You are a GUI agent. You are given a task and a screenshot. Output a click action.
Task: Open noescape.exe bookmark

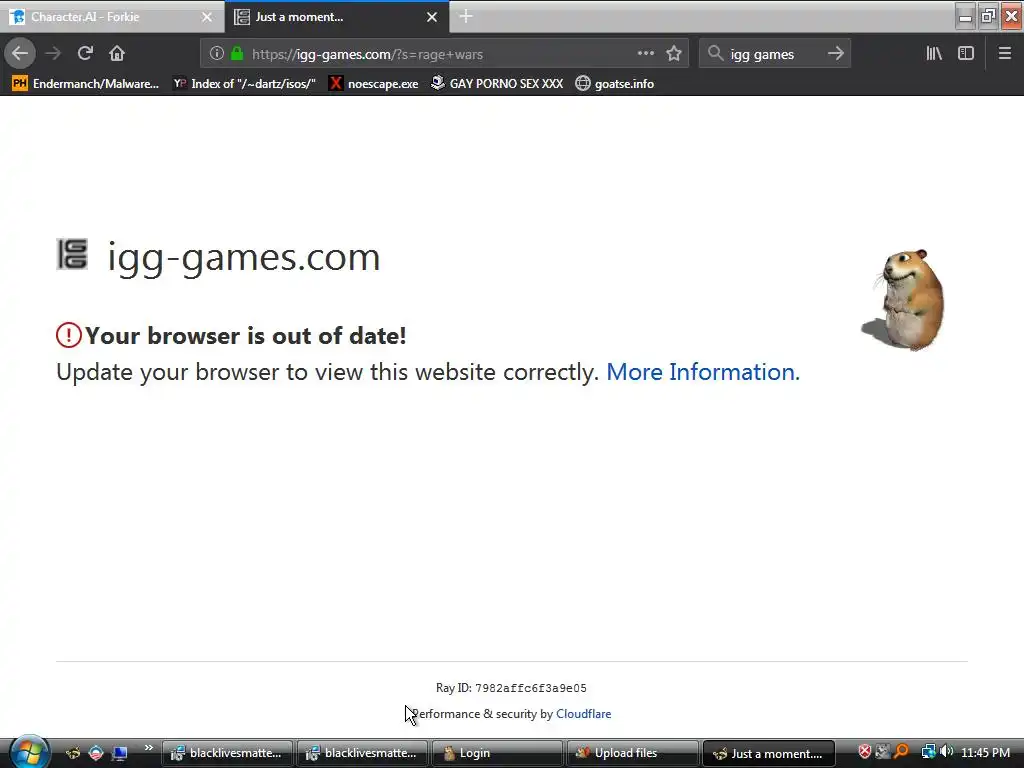tap(373, 84)
